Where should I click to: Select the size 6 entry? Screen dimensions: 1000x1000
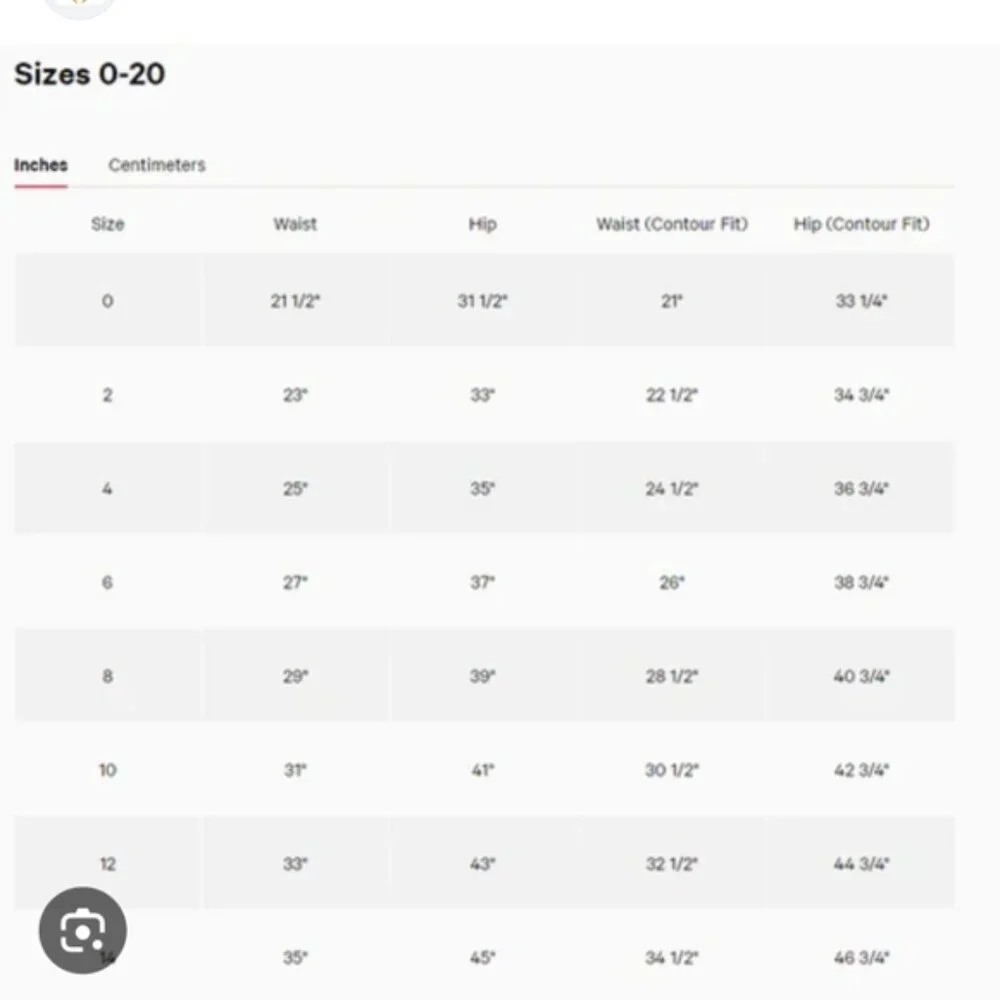[x=107, y=582]
